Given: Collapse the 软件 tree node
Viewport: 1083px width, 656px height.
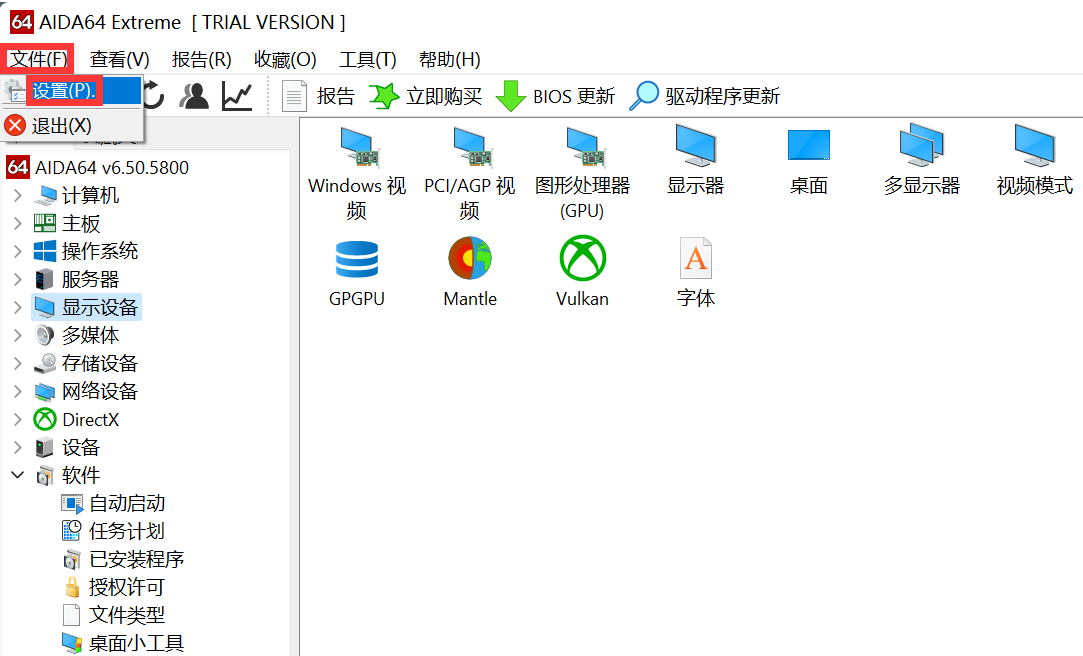Looking at the screenshot, I should point(18,476).
